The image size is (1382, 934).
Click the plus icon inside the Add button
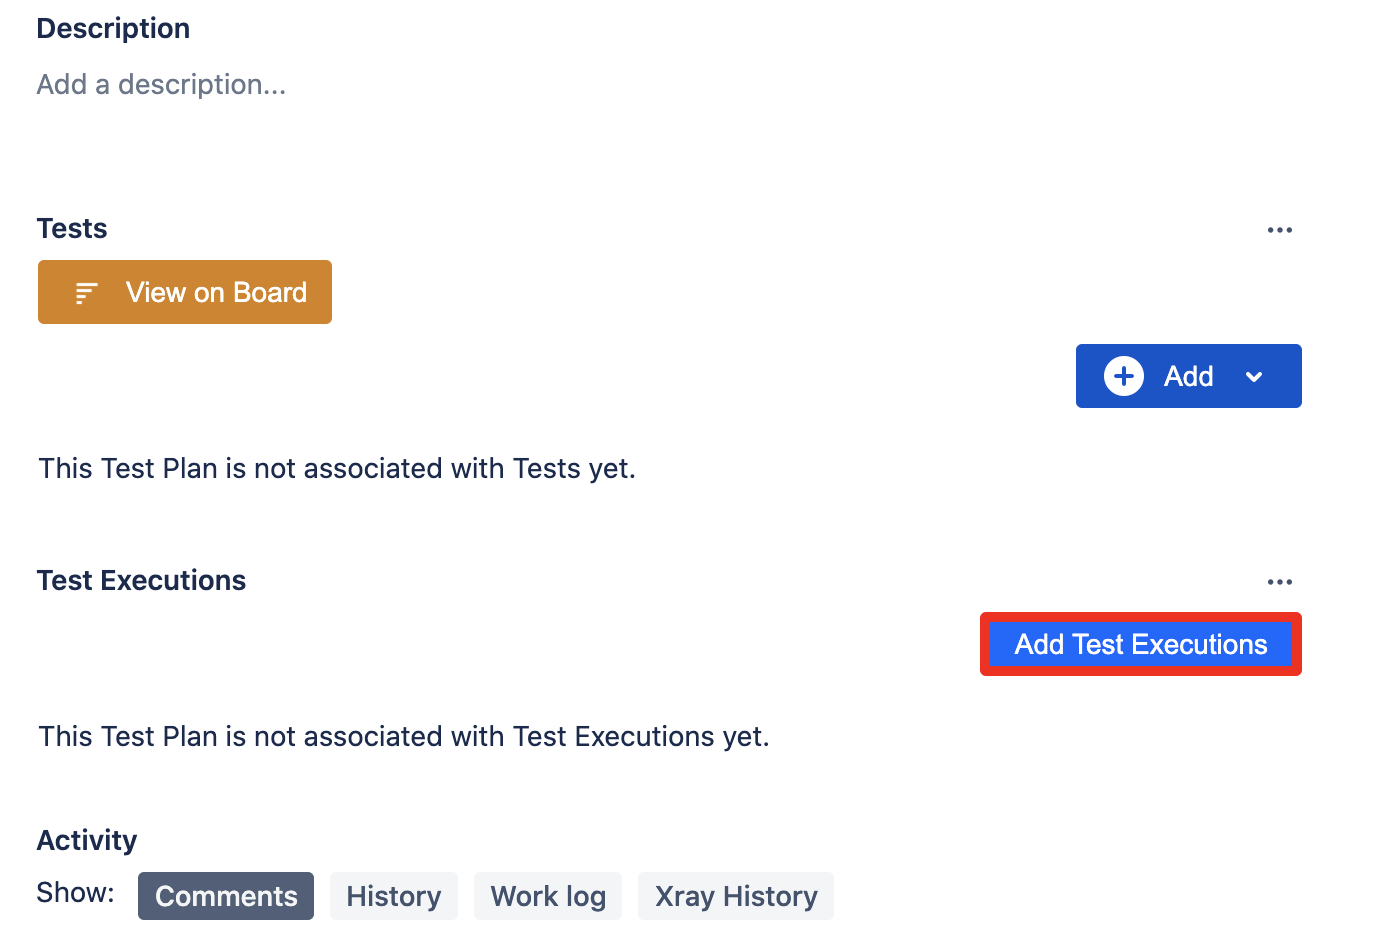tap(1123, 376)
